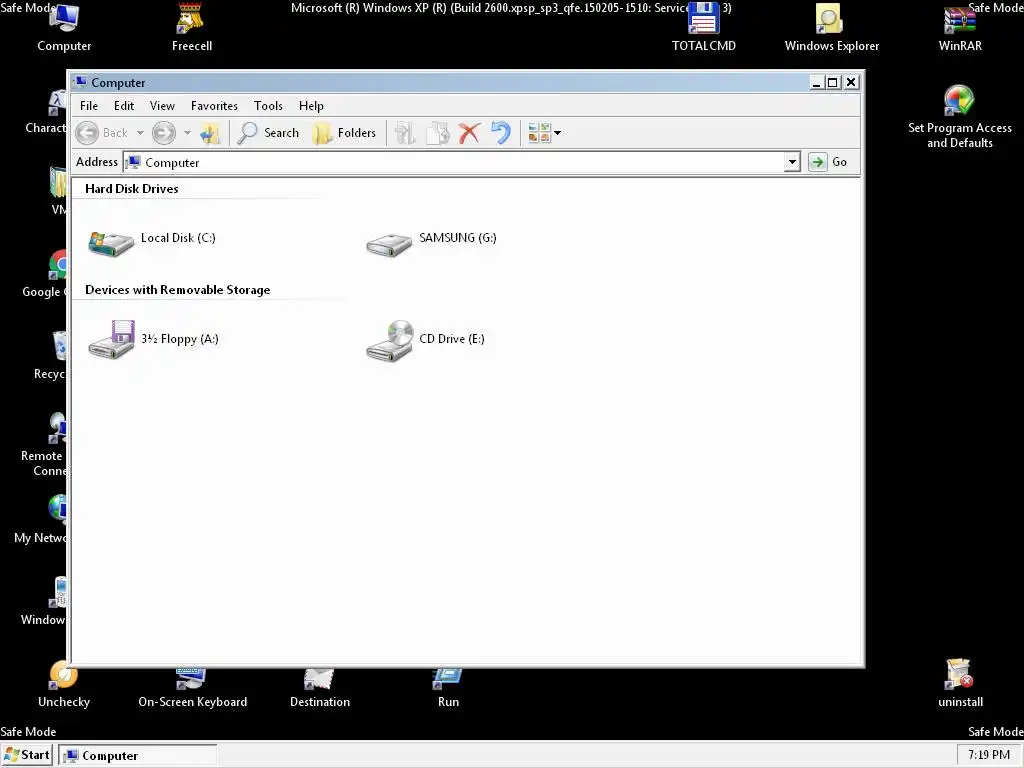Image resolution: width=1024 pixels, height=768 pixels.
Task: Open Local Disk (C:) drive
Action: pos(152,242)
